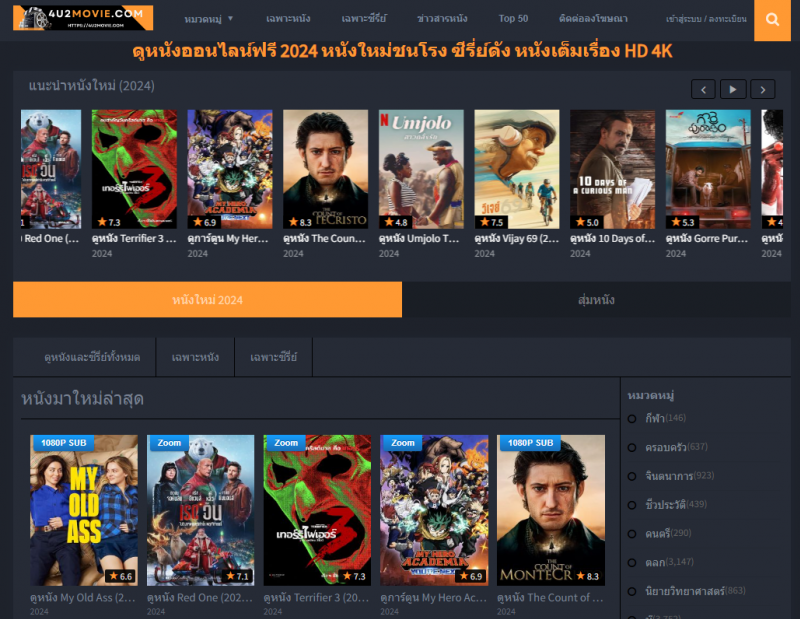The height and width of the screenshot is (619, 800).
Task: Click เข้าสู่ระบบ / ลงทะเบียน login link
Action: coord(706,19)
